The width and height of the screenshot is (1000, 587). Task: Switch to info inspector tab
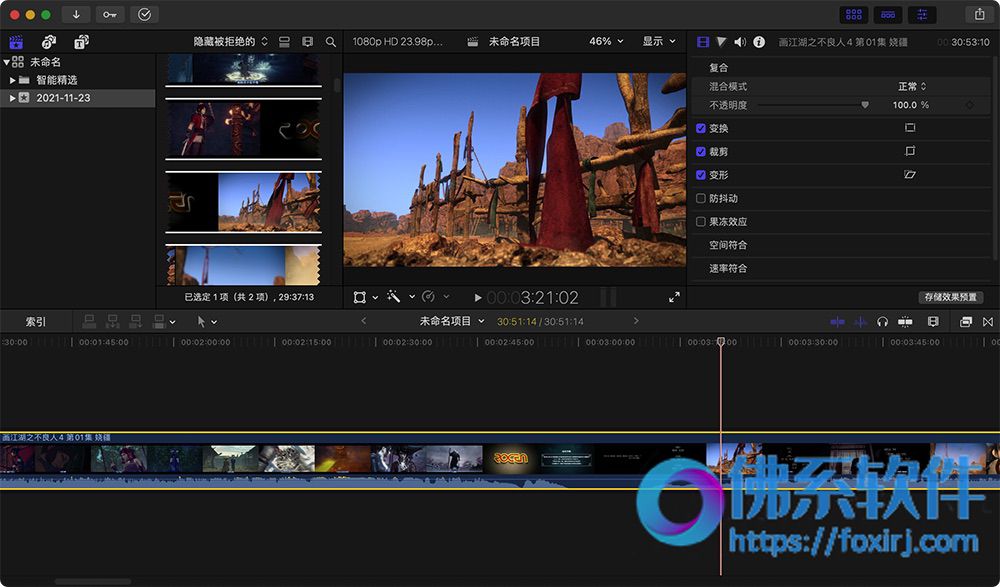tap(759, 42)
